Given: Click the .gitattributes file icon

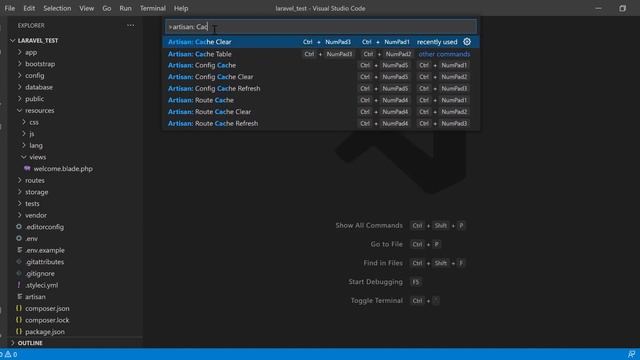Looking at the screenshot, I should pos(19,262).
